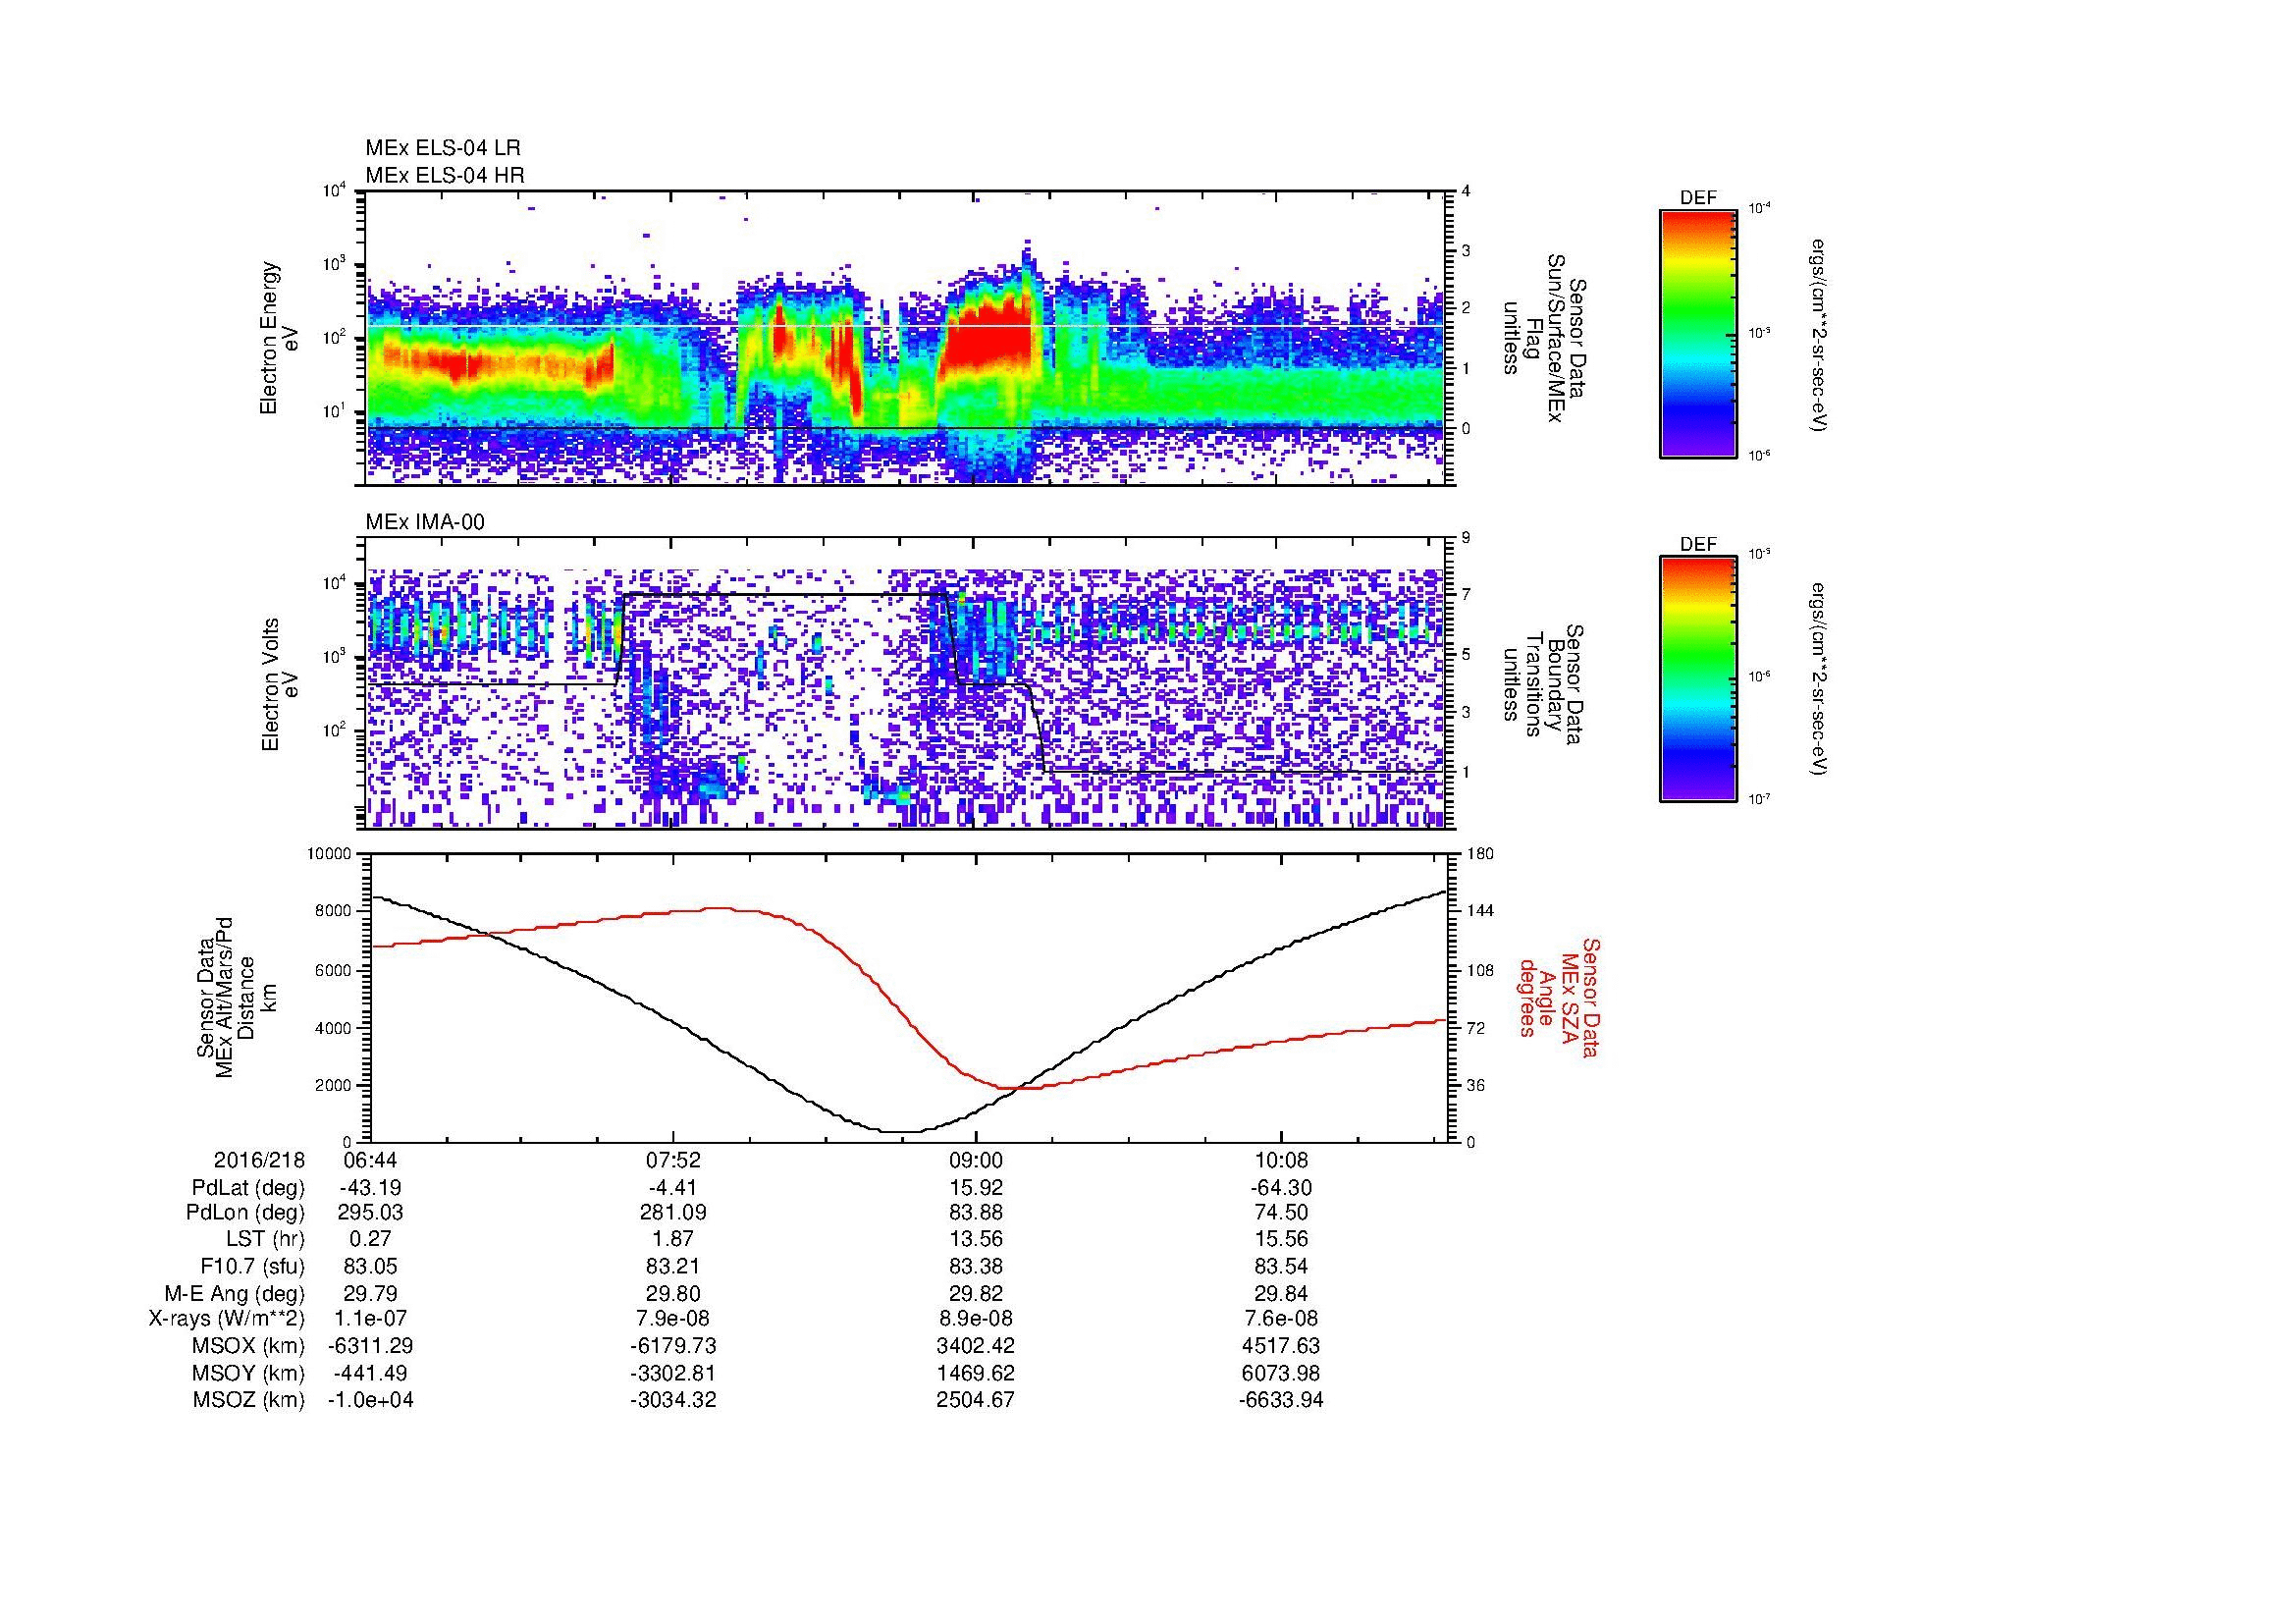Click the 'F10.7 (sfu)' row label
The image size is (2296, 1623).
pyautogui.click(x=252, y=1267)
